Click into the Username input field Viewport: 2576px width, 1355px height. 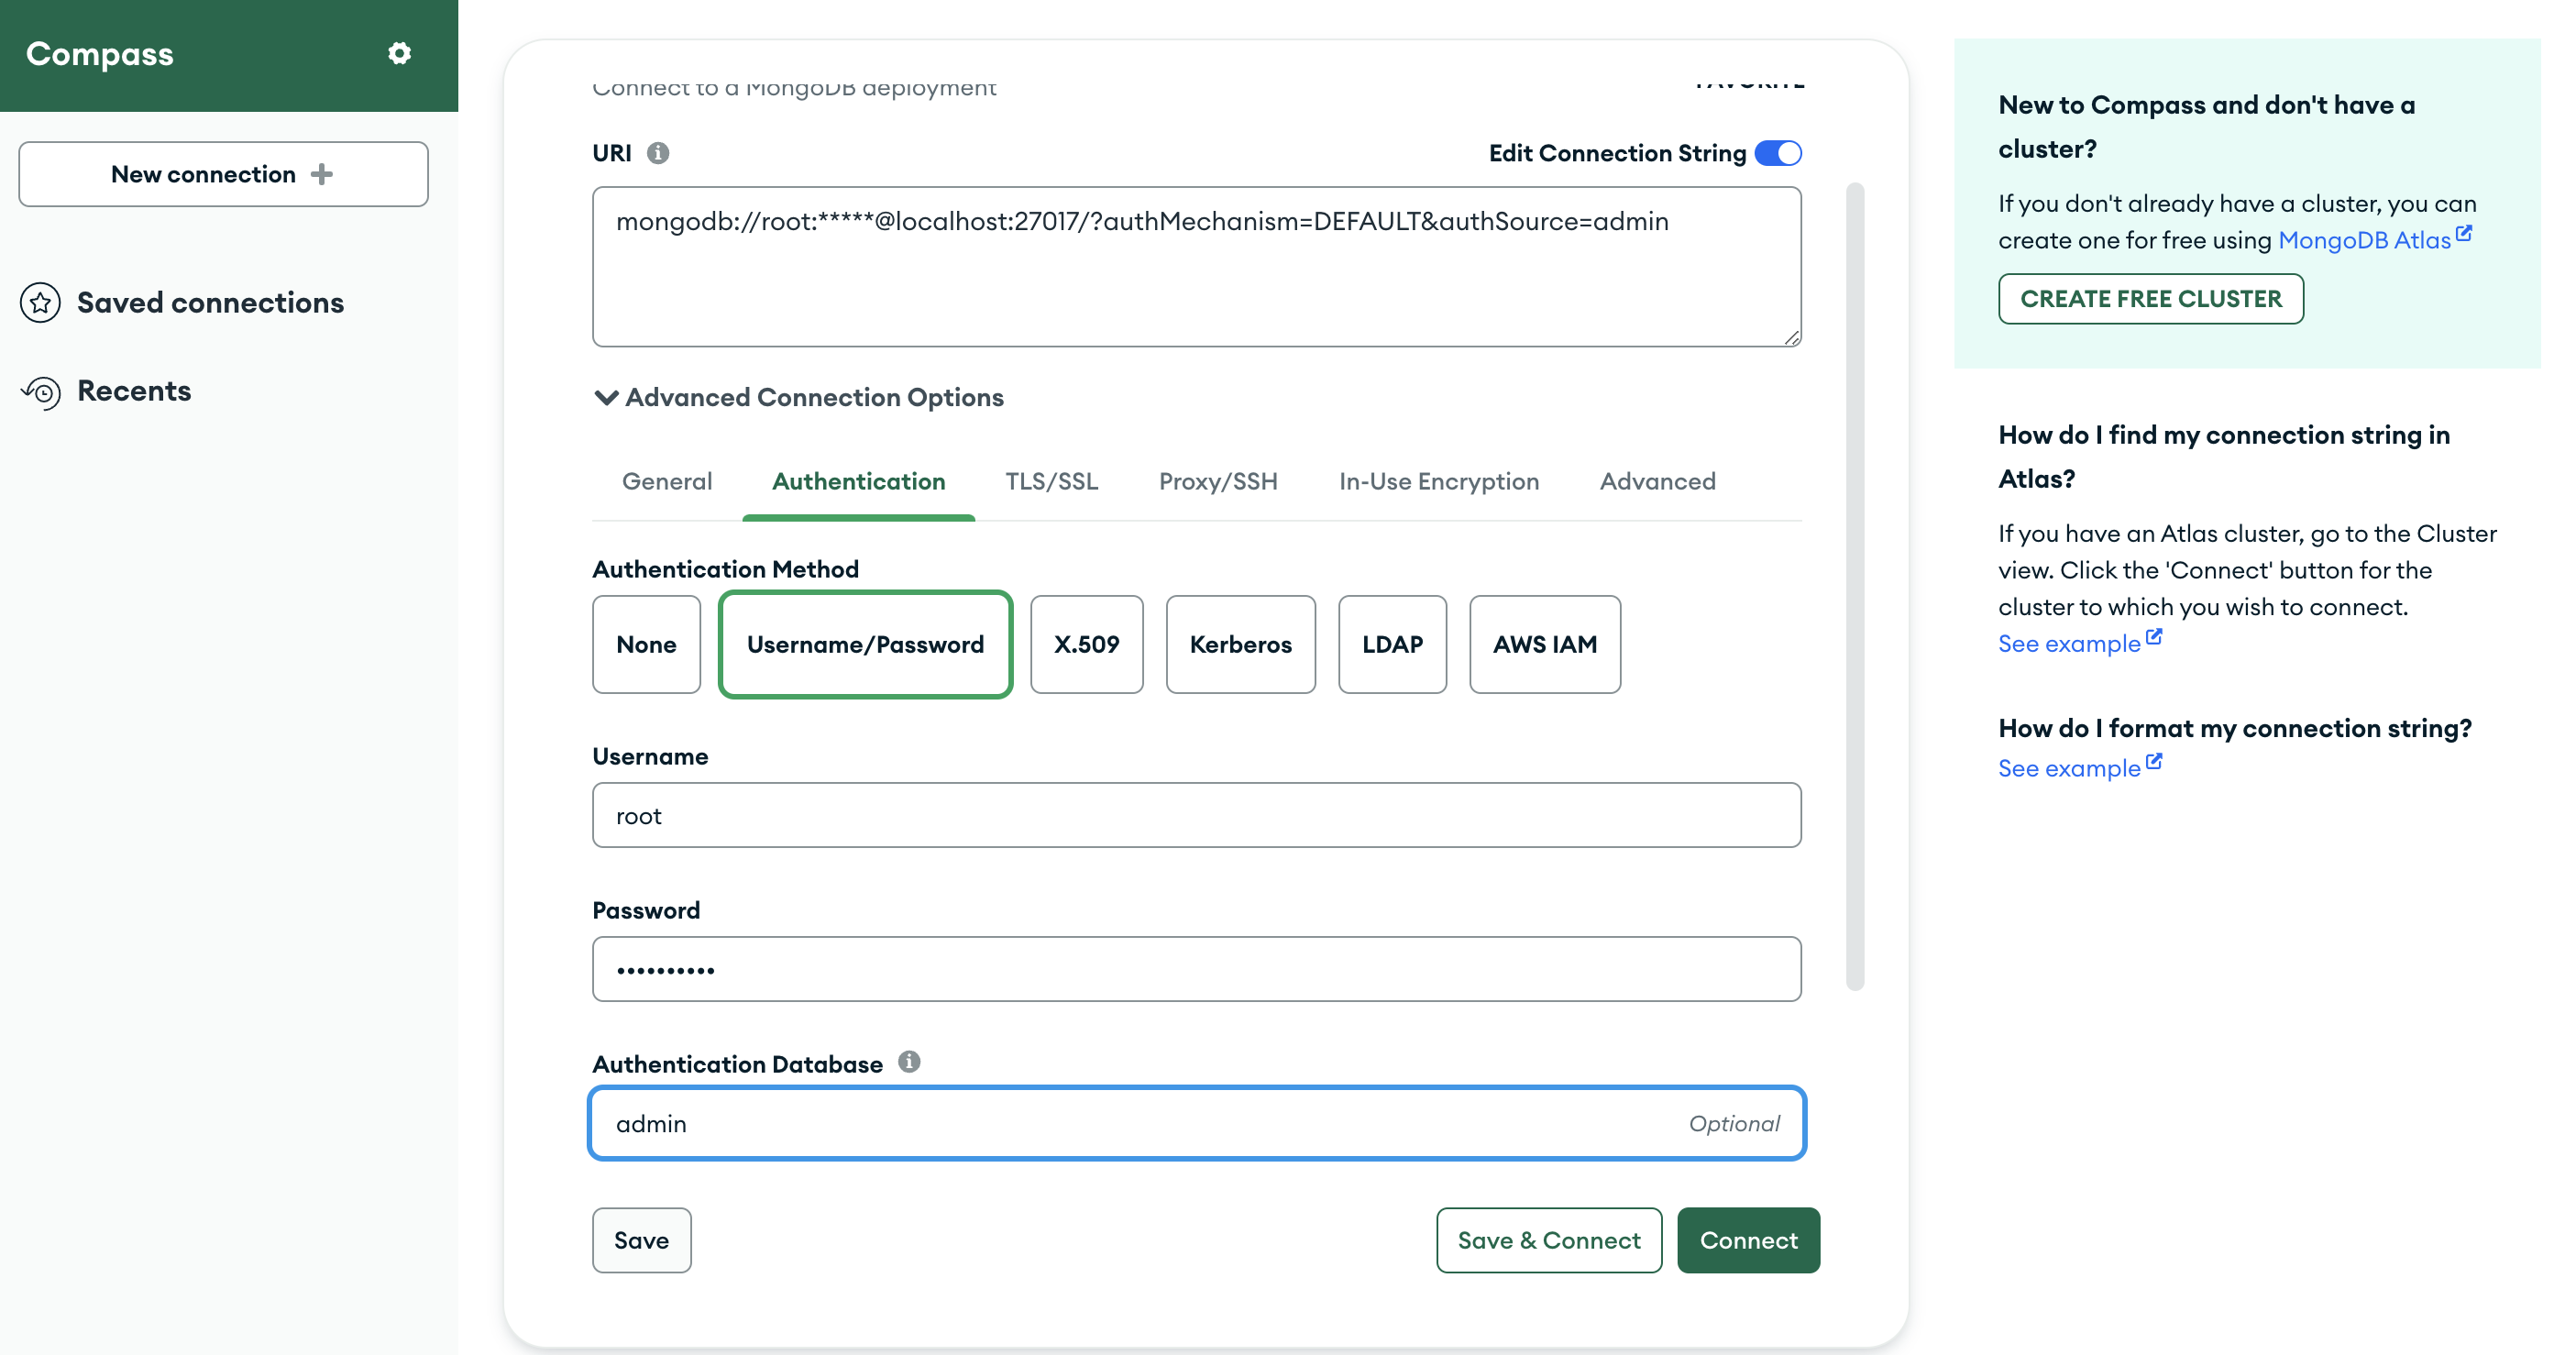(x=1196, y=815)
